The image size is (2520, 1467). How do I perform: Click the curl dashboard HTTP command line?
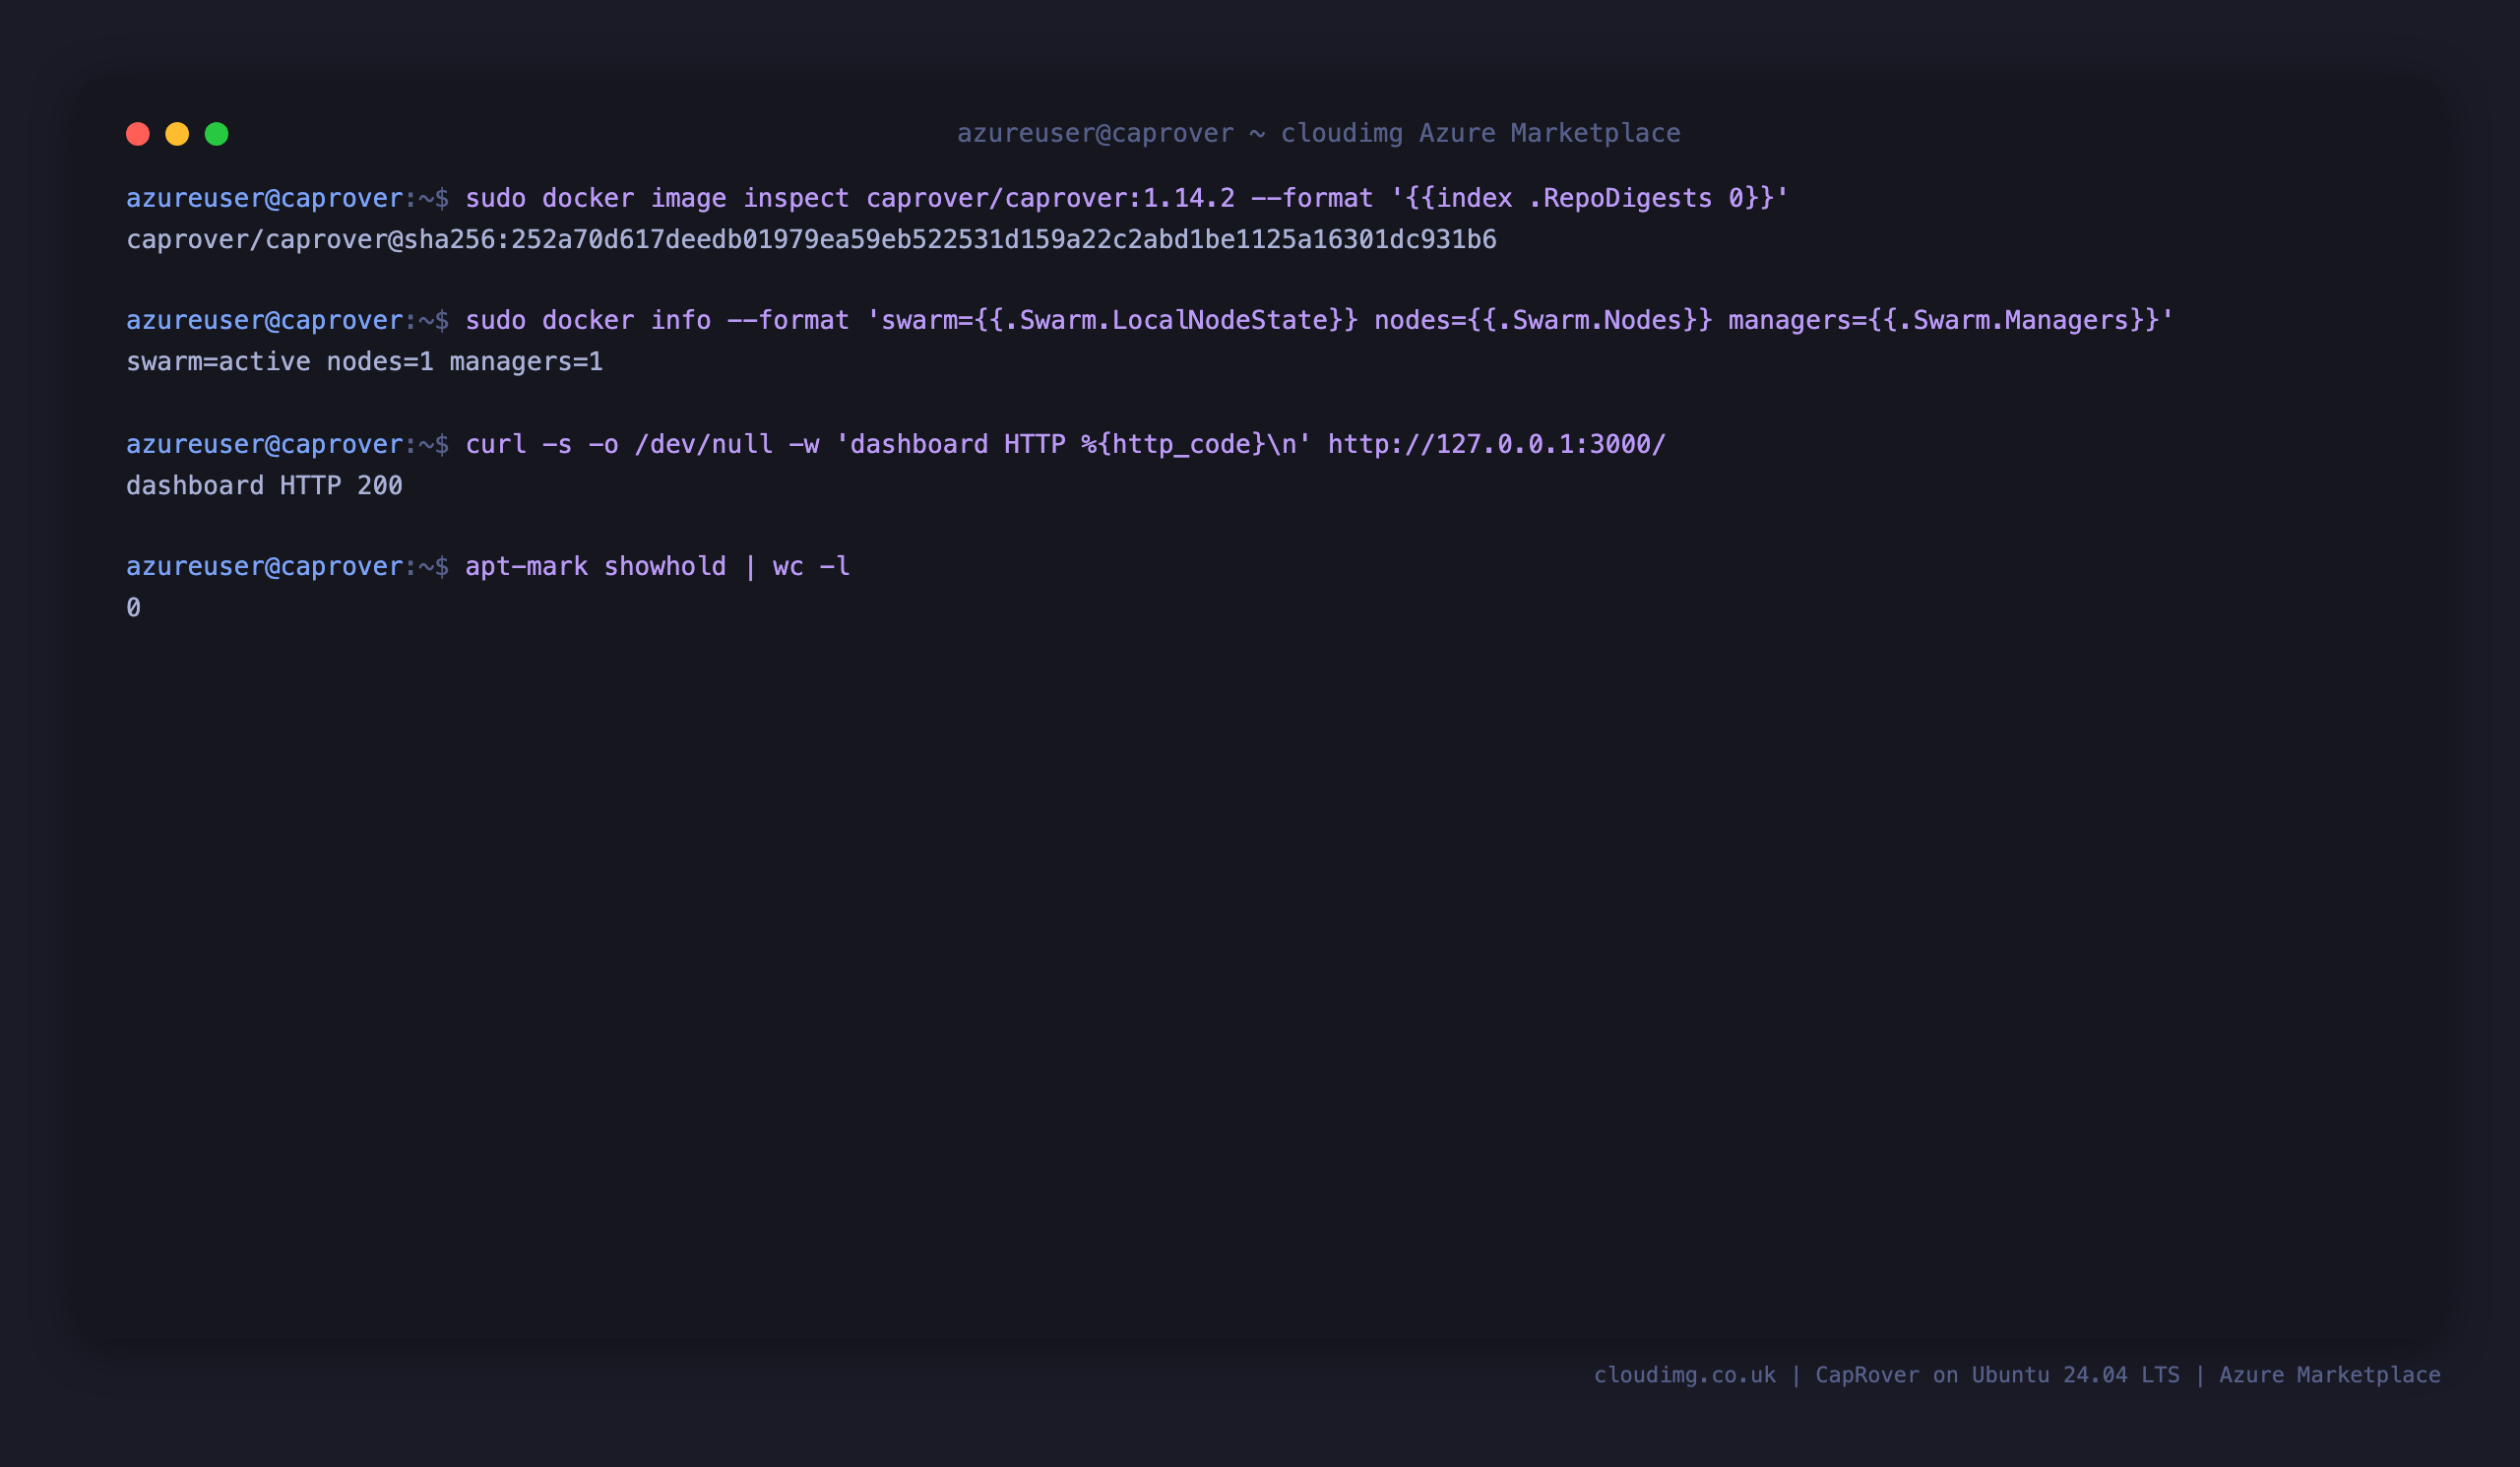896,444
